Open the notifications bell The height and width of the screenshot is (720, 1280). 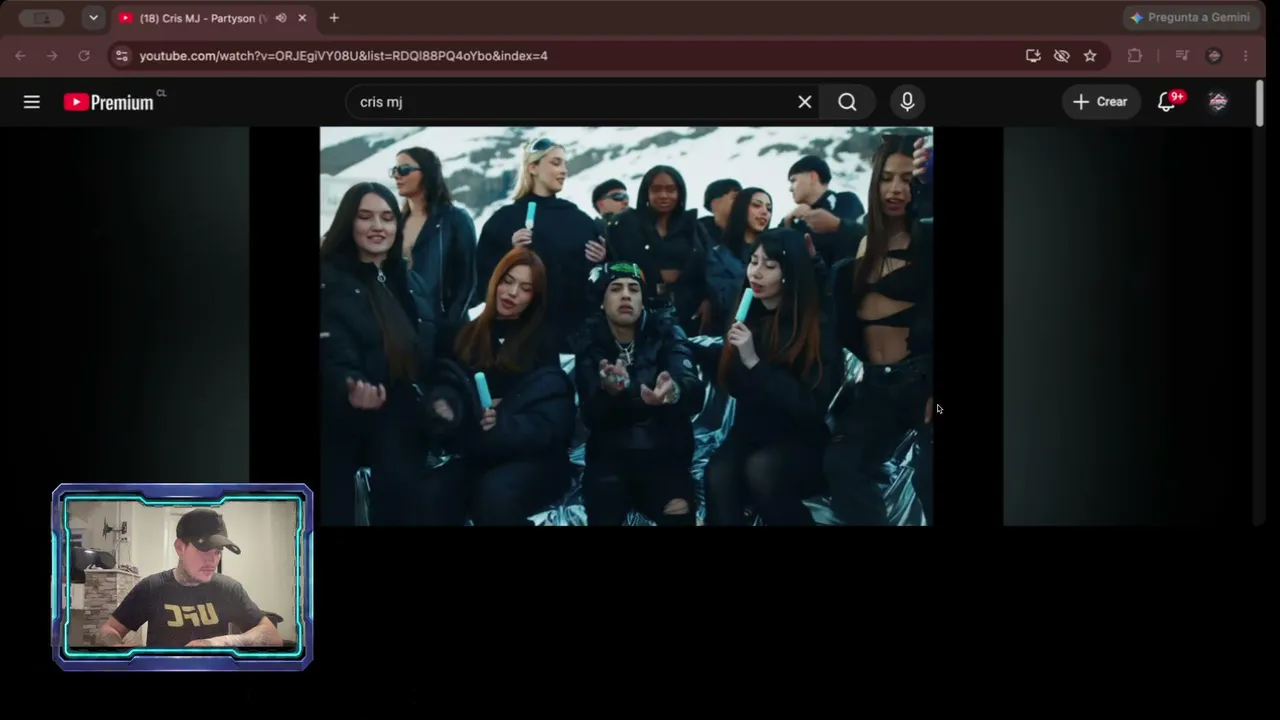click(1166, 101)
